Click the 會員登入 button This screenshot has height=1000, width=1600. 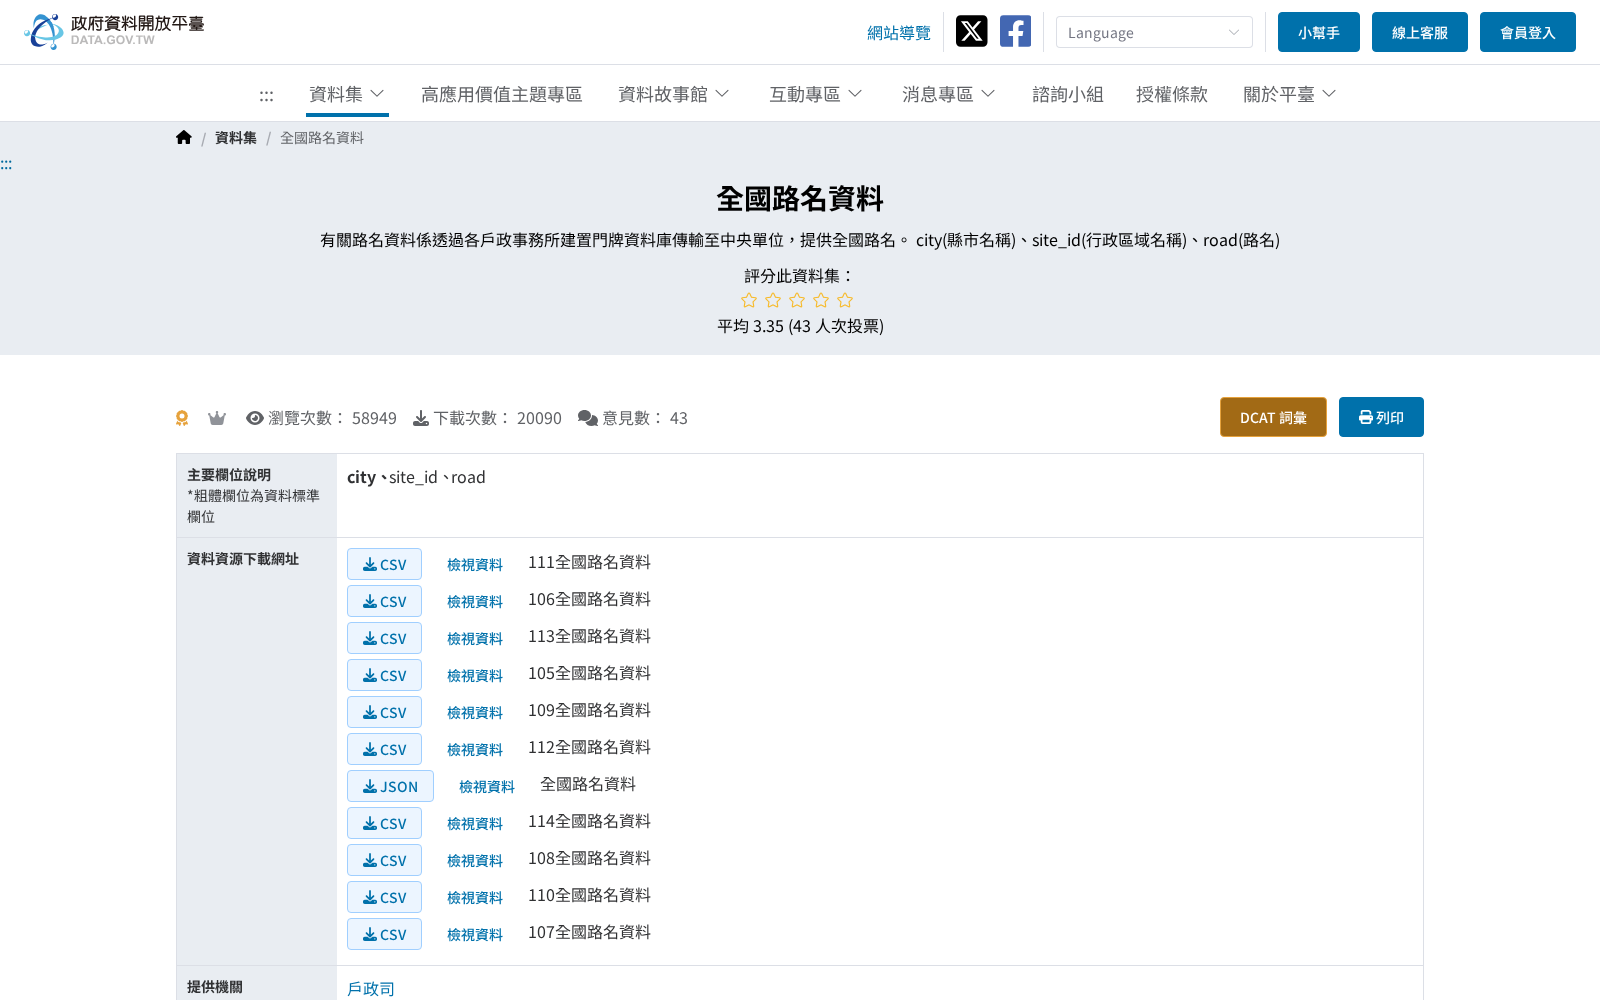[1528, 32]
